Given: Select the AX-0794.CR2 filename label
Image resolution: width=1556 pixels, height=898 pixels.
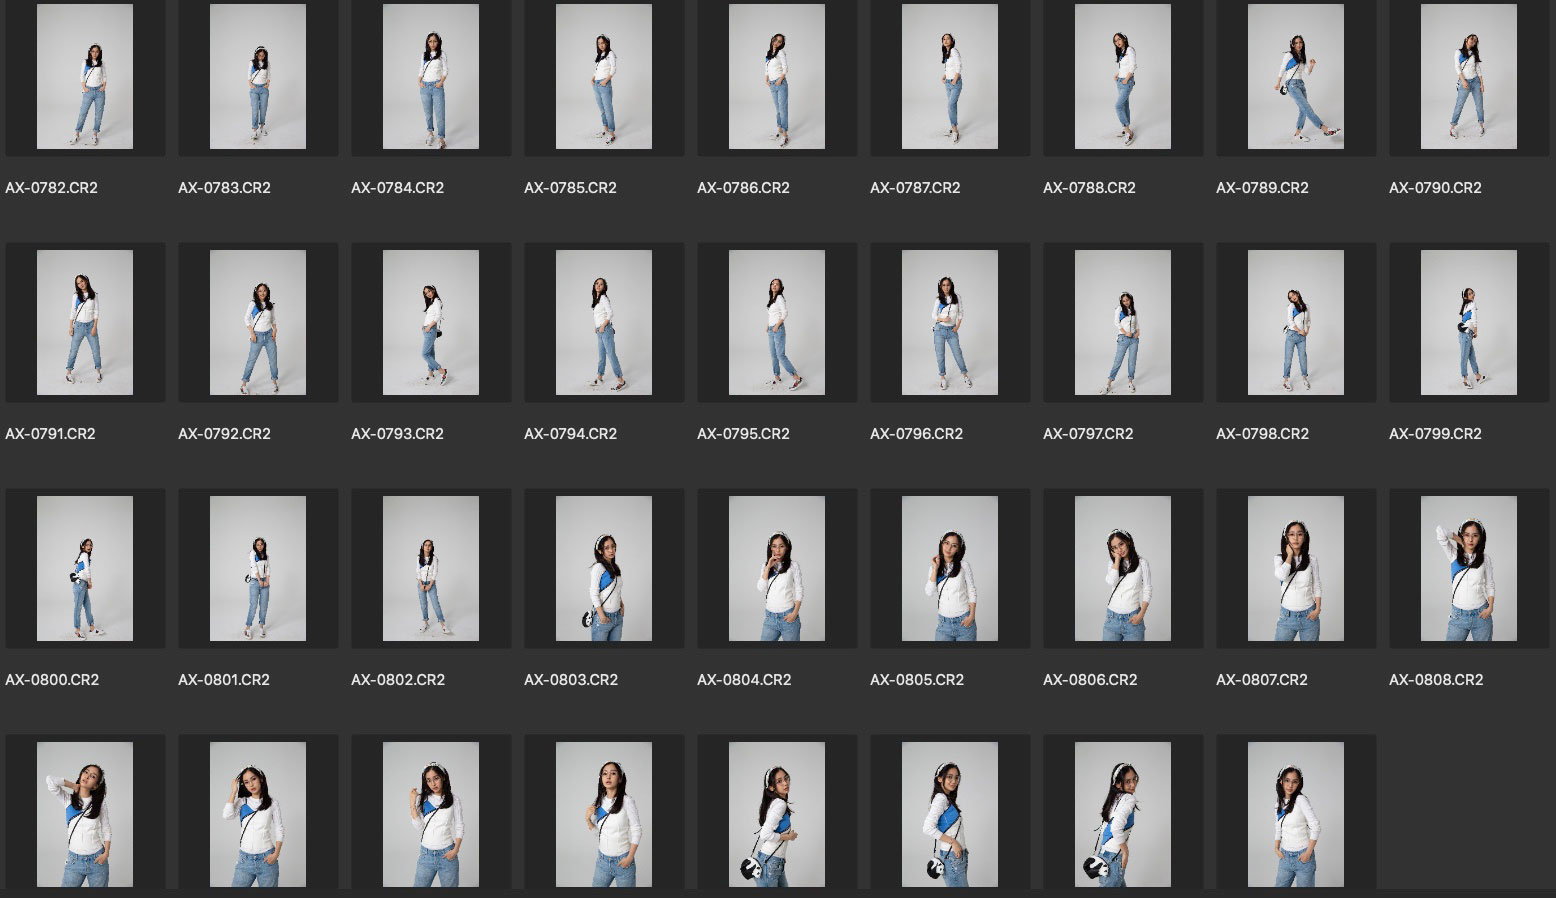Looking at the screenshot, I should click(x=570, y=434).
